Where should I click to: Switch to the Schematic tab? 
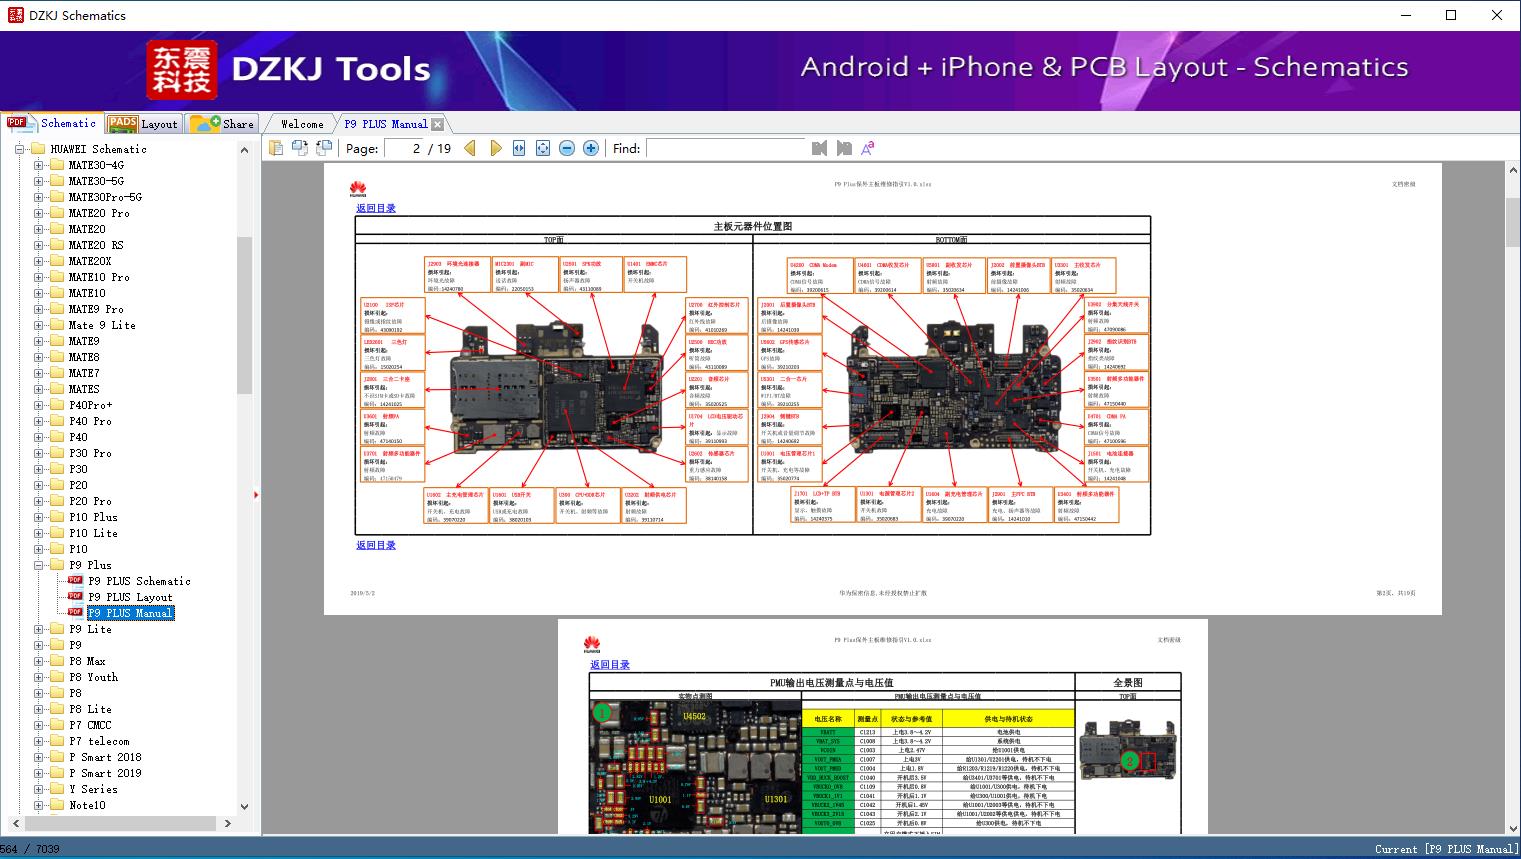coord(52,123)
